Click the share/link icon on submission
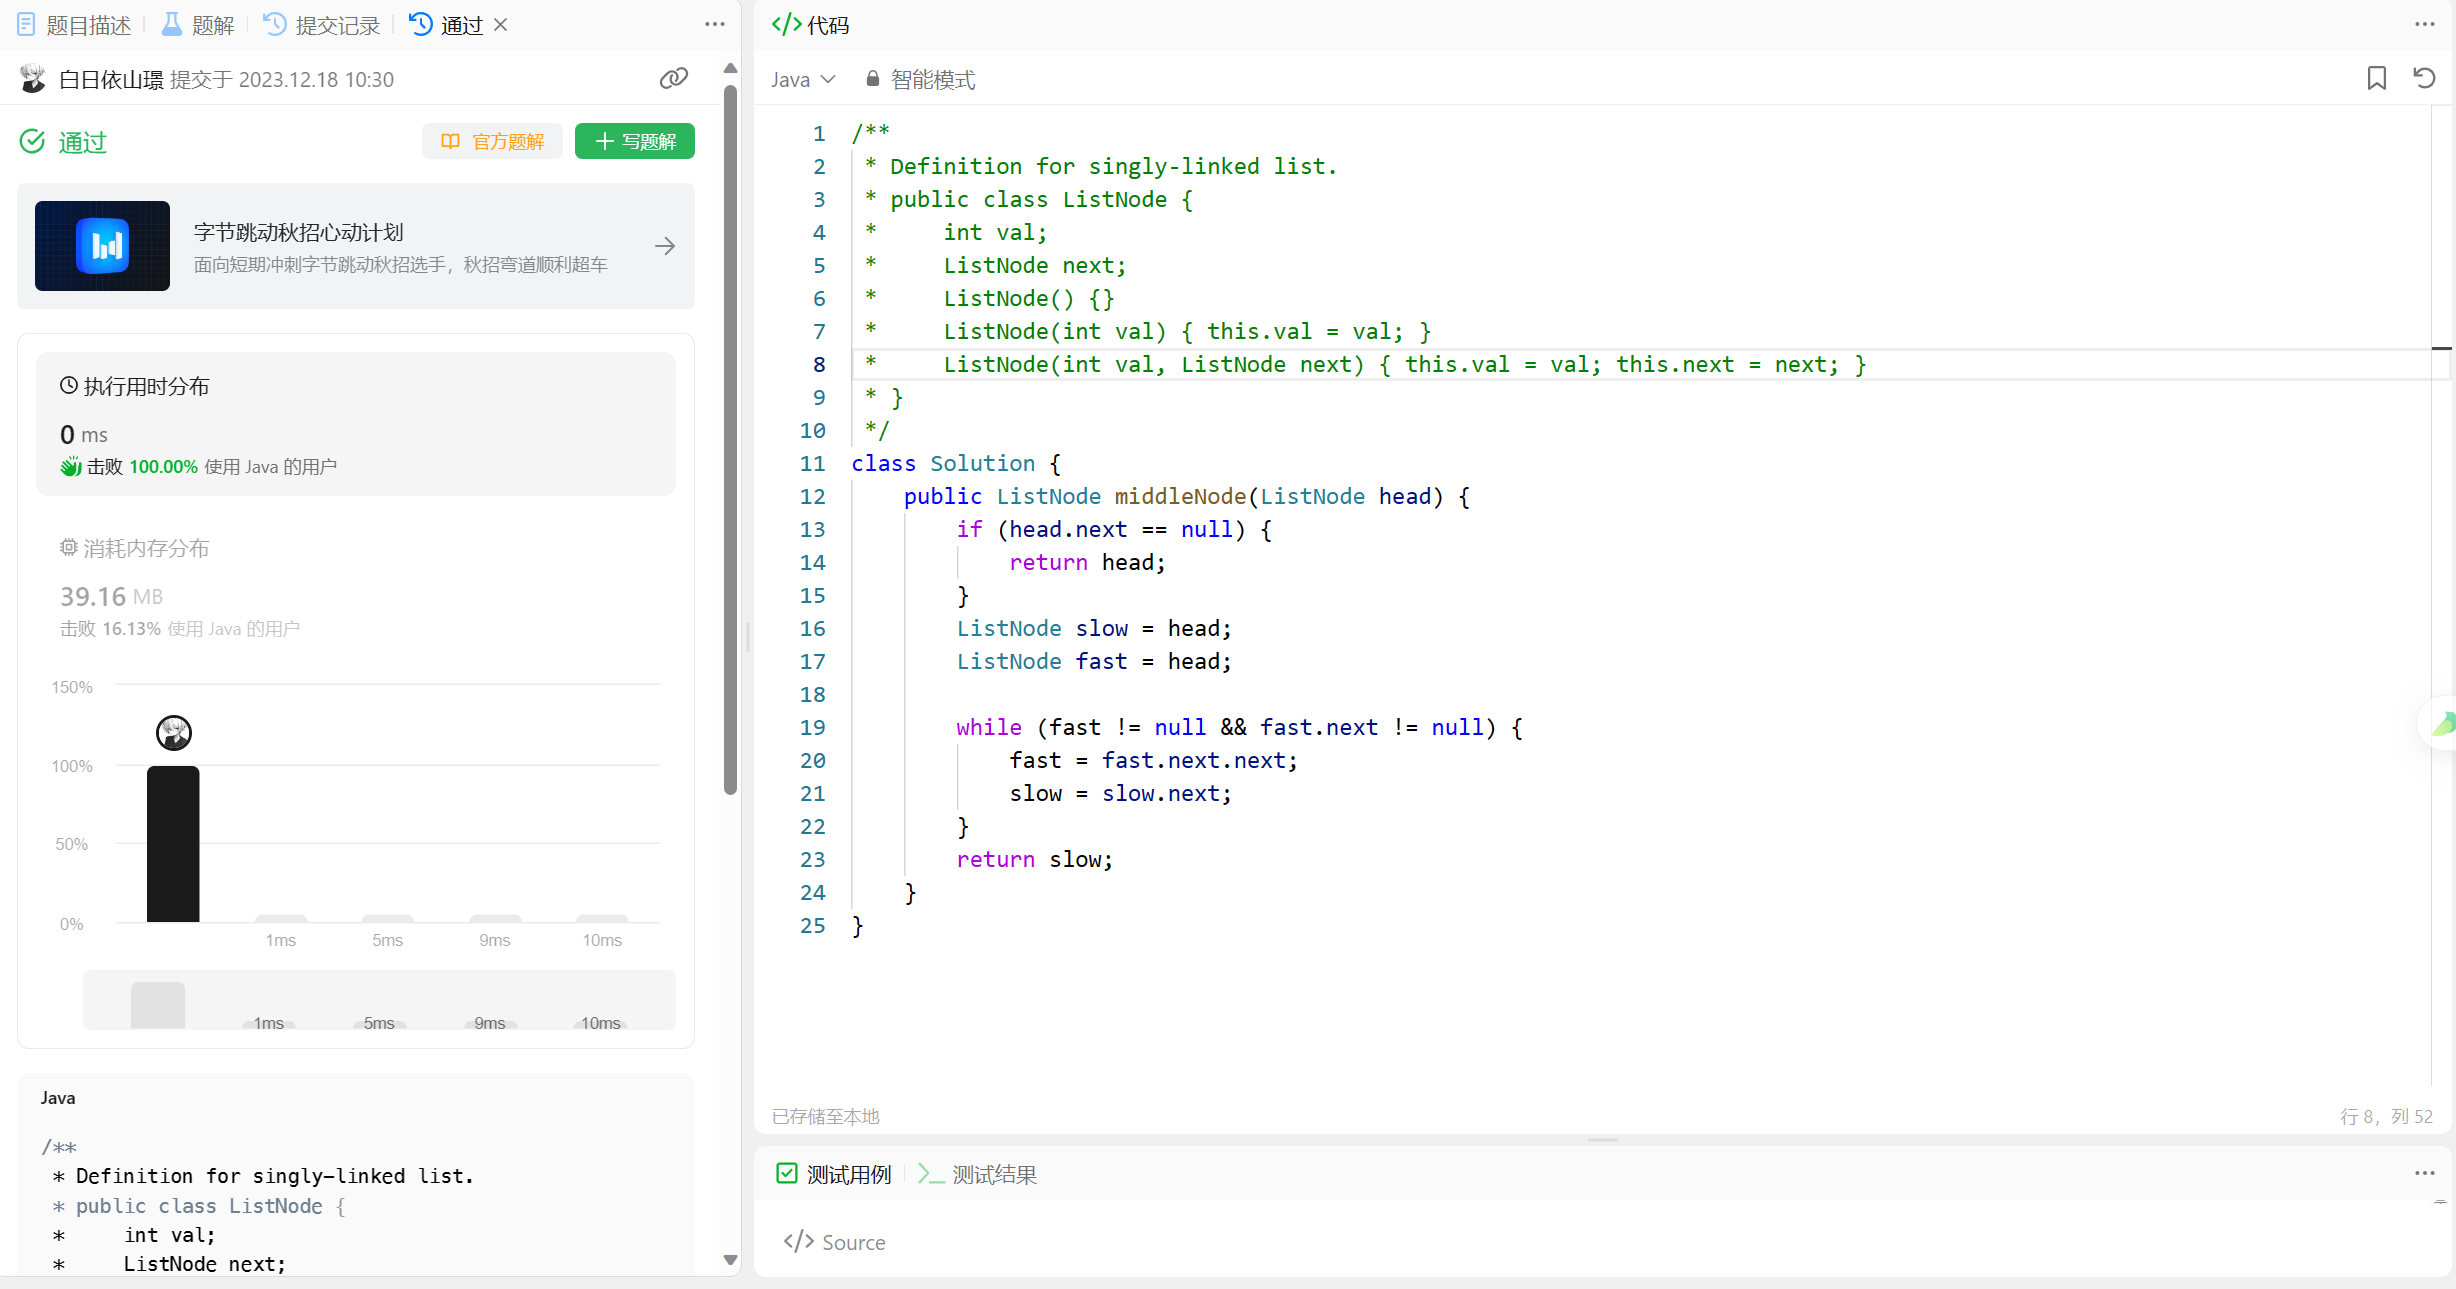Image resolution: width=2456 pixels, height=1289 pixels. (674, 78)
